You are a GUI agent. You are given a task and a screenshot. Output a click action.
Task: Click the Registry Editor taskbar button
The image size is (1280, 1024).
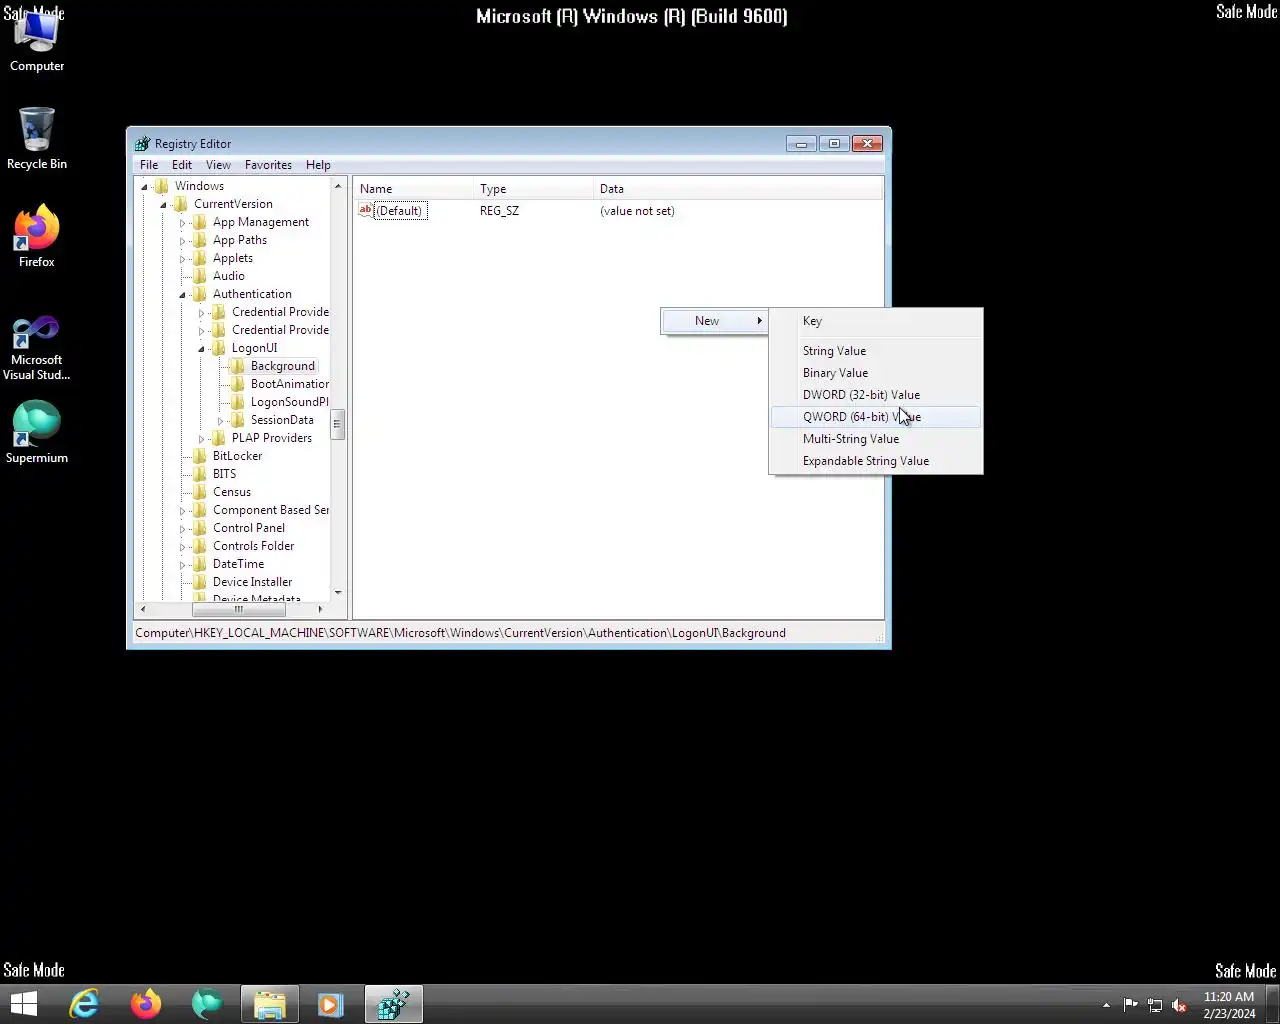[x=393, y=1004]
